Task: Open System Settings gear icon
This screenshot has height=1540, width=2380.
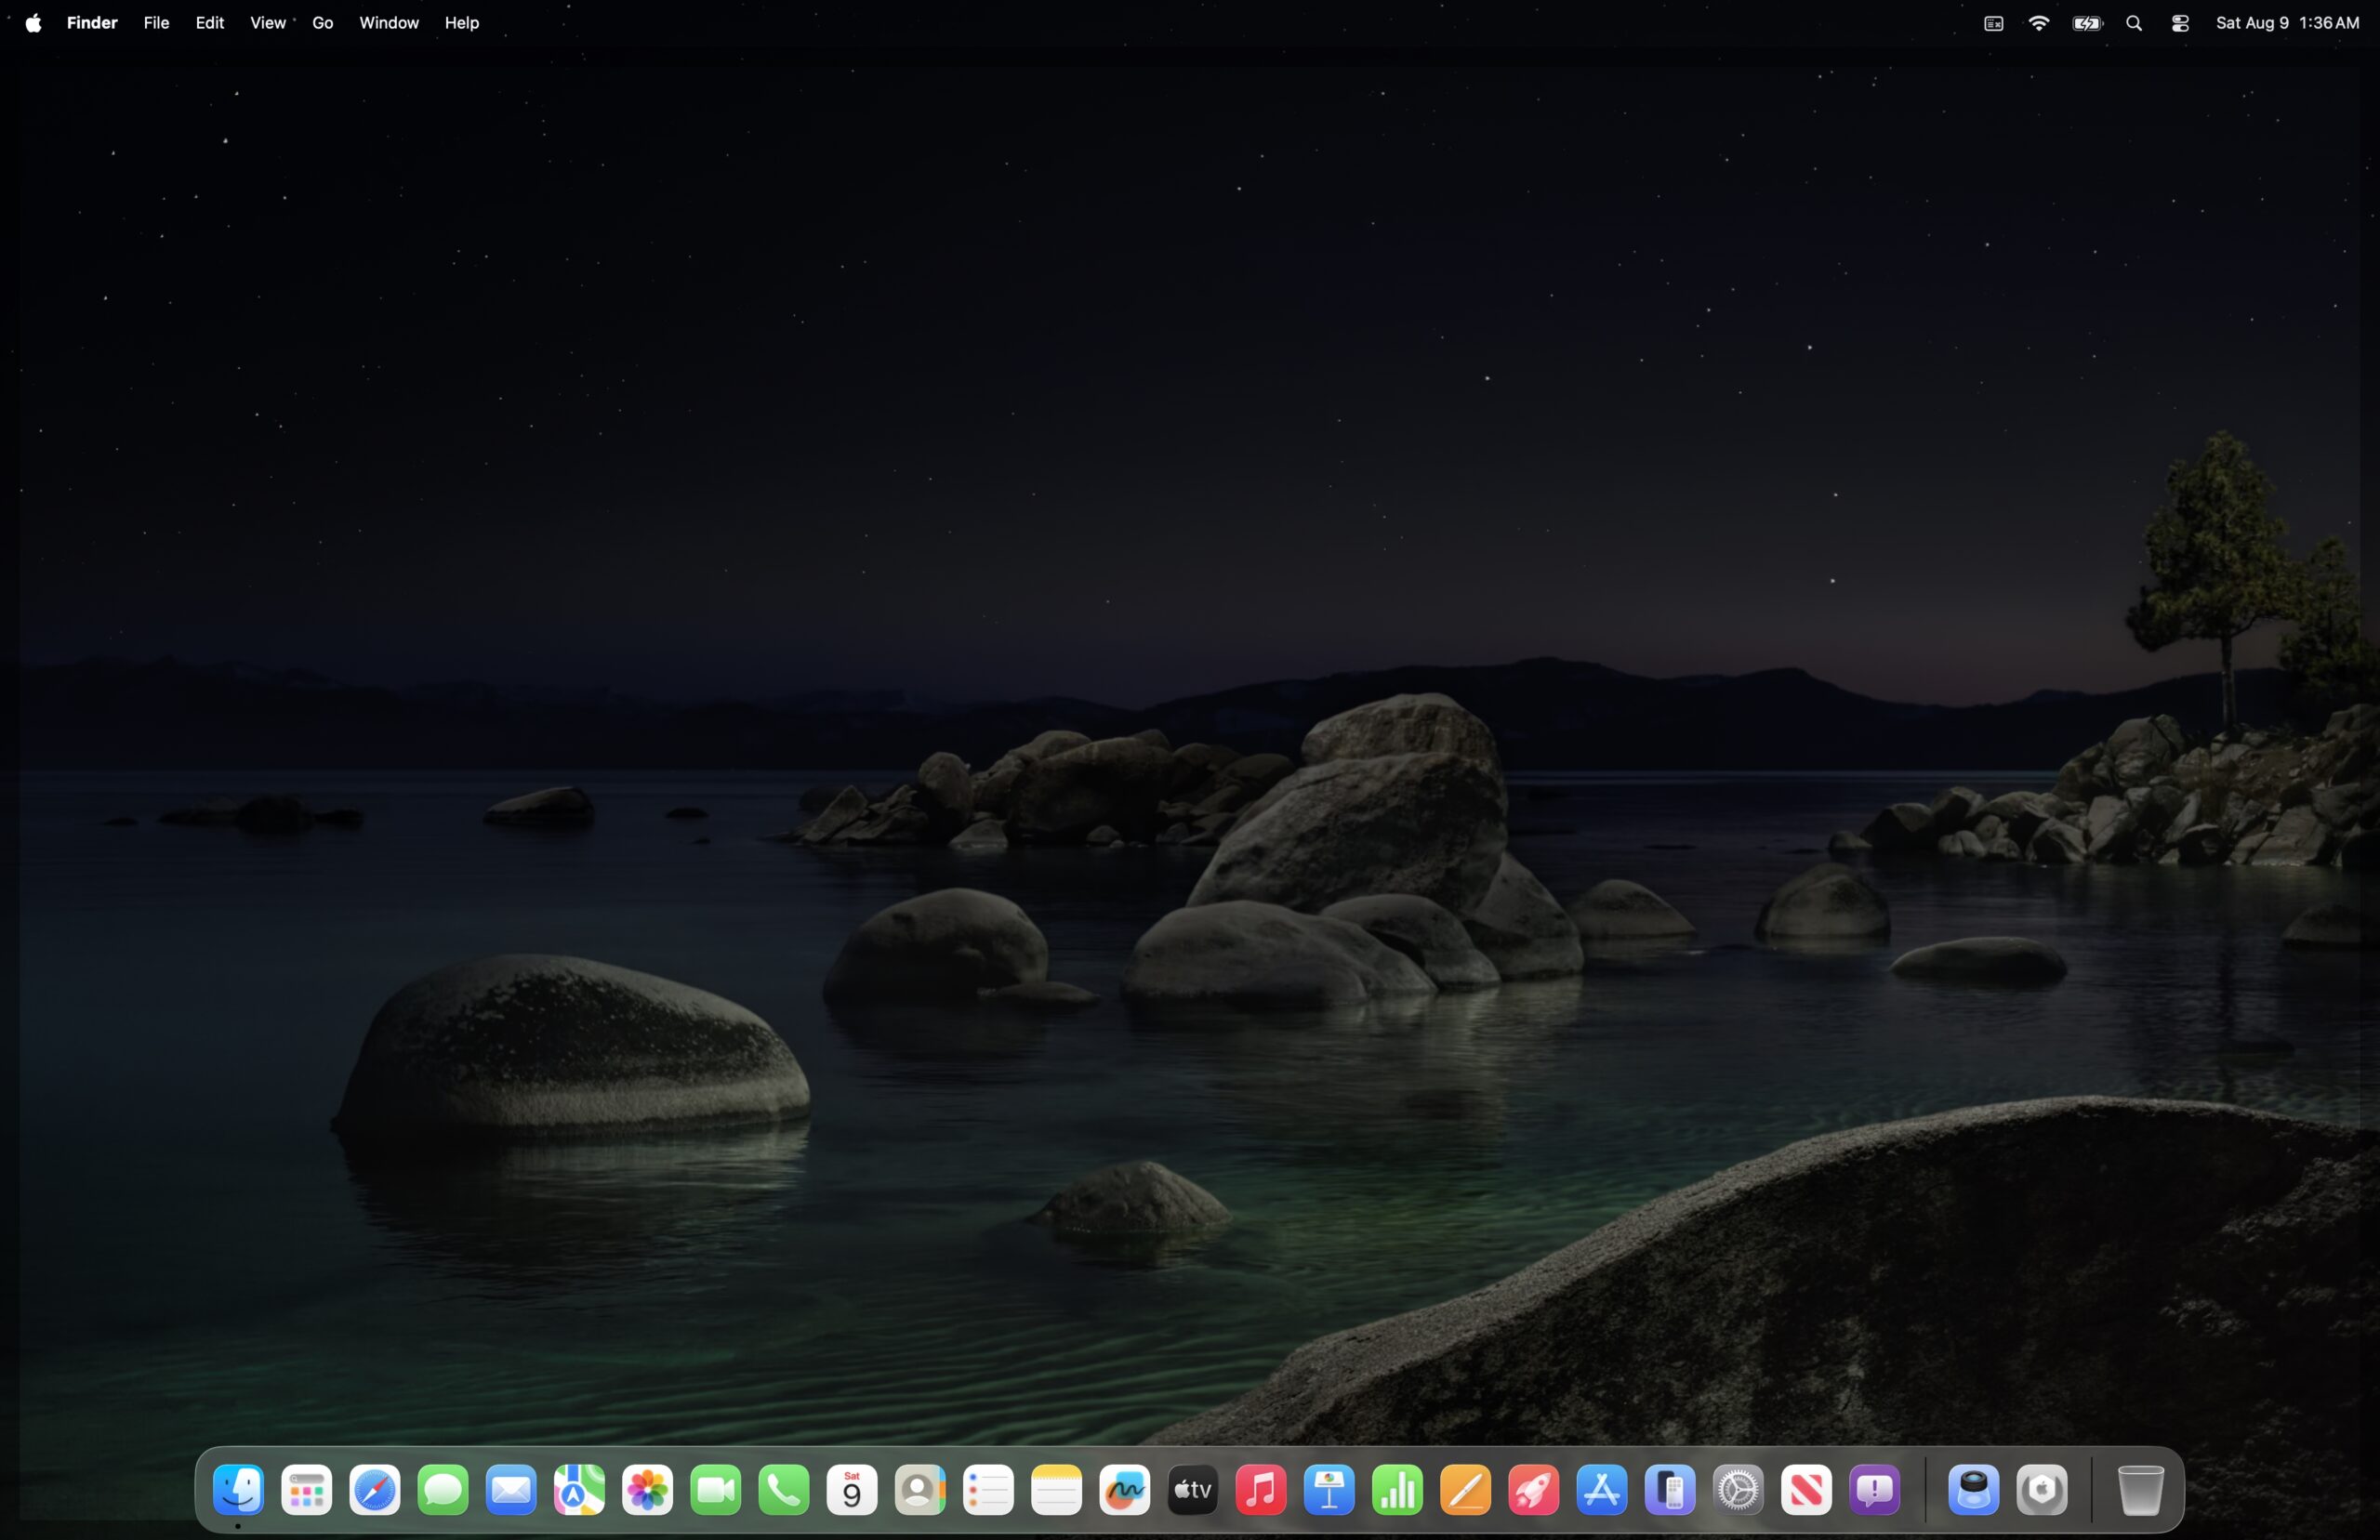Action: pyautogui.click(x=1738, y=1491)
